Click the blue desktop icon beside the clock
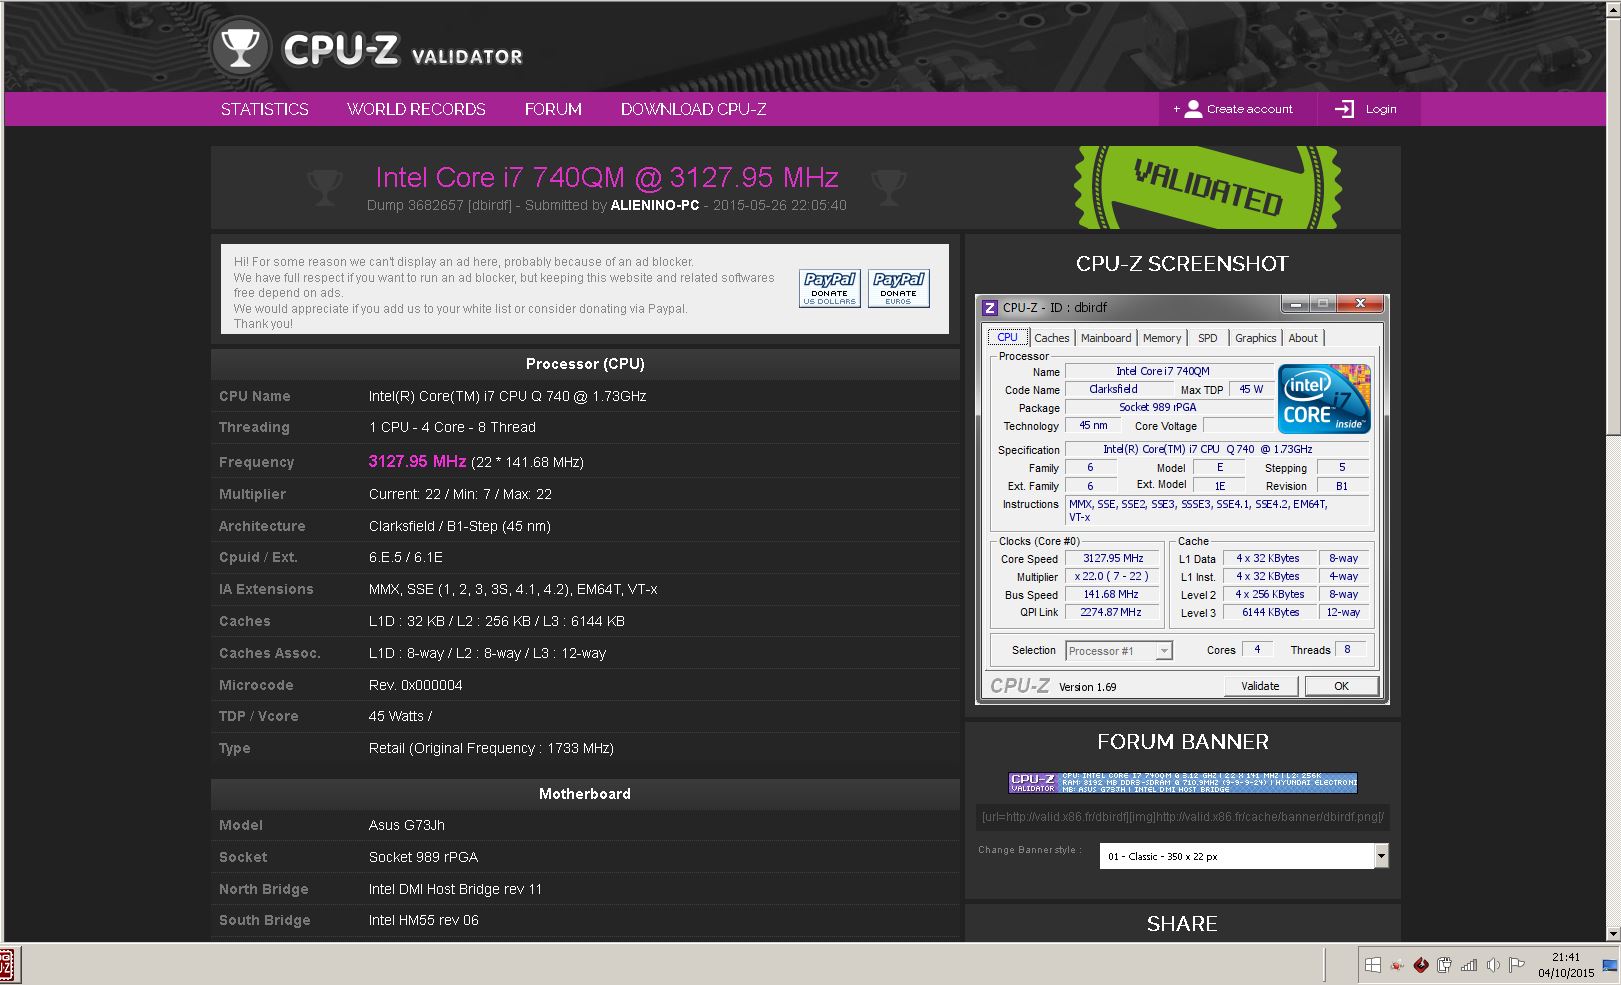 point(1609,965)
